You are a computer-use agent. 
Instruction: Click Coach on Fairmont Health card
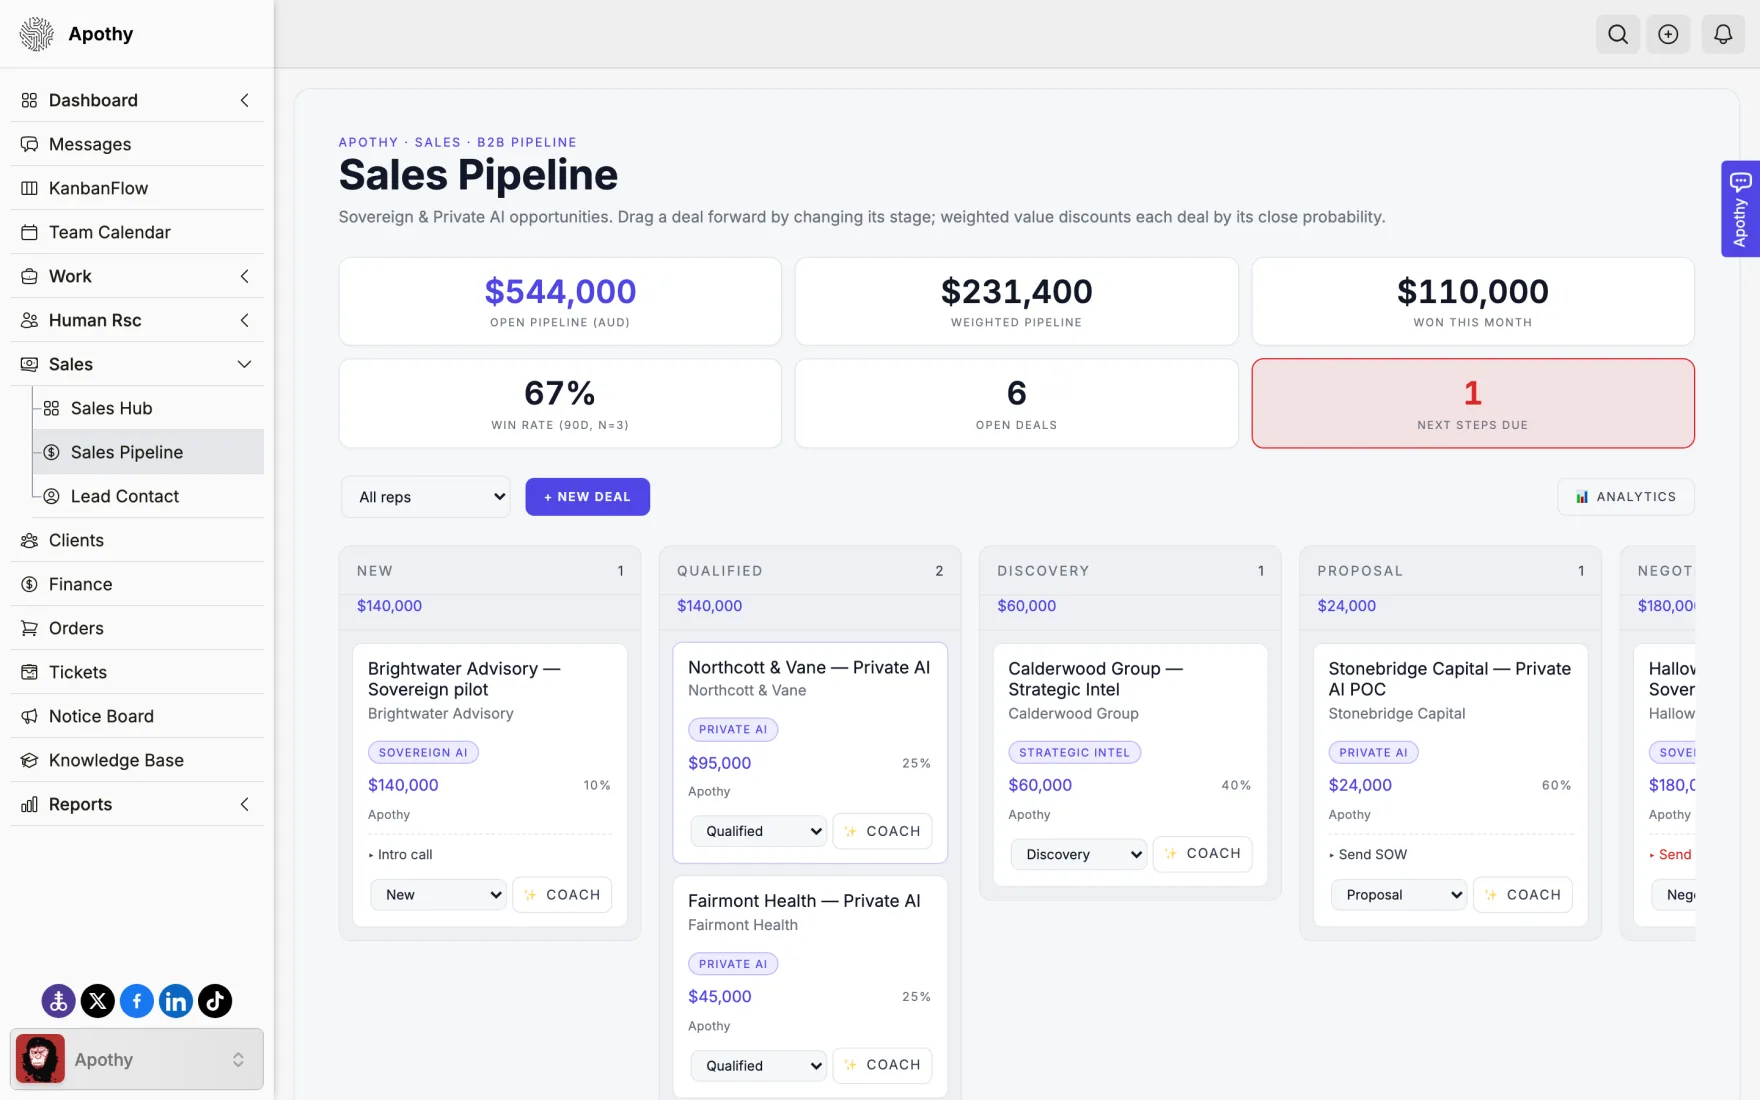(882, 1065)
